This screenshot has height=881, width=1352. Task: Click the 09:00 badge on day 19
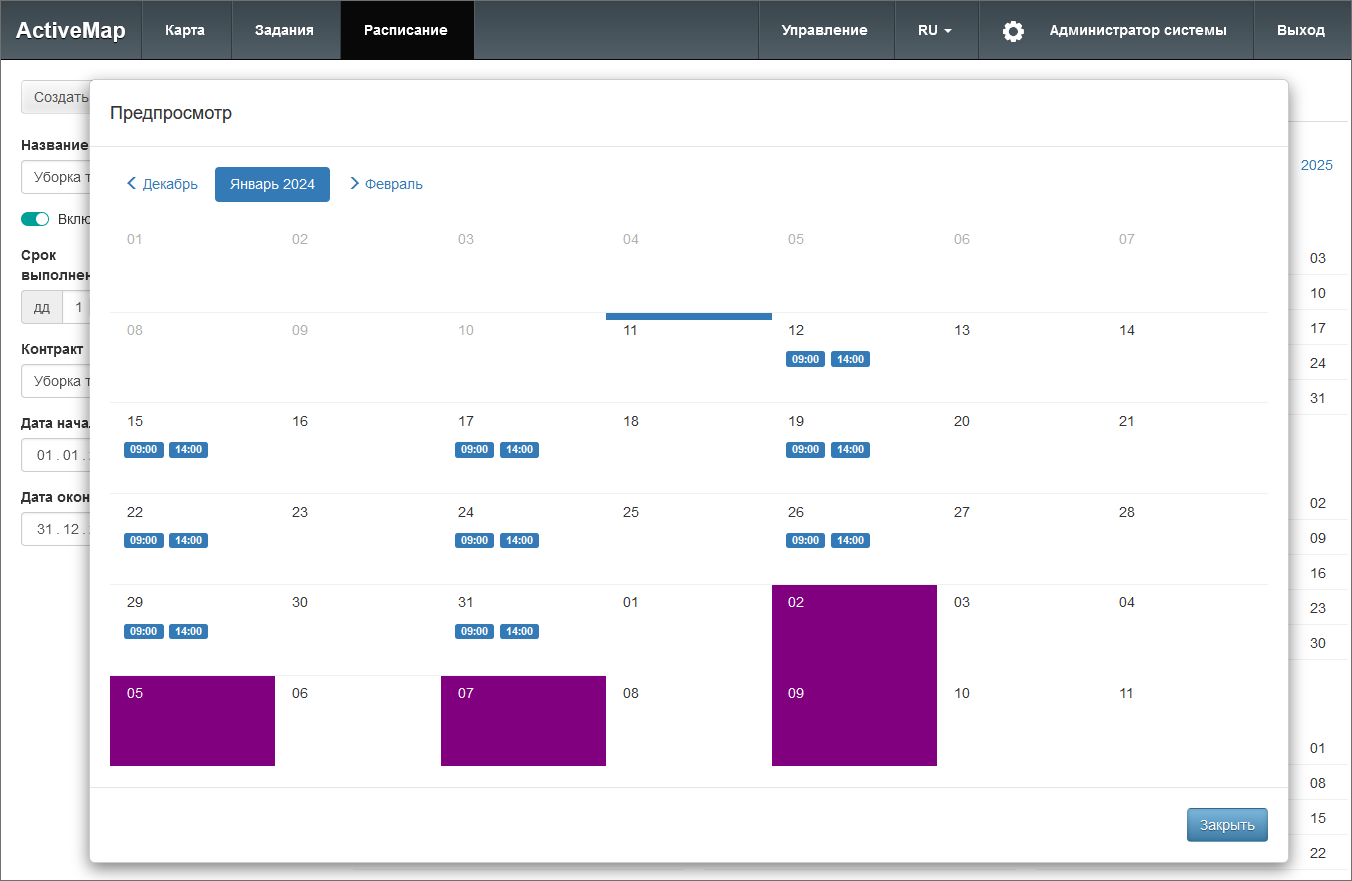click(x=805, y=450)
